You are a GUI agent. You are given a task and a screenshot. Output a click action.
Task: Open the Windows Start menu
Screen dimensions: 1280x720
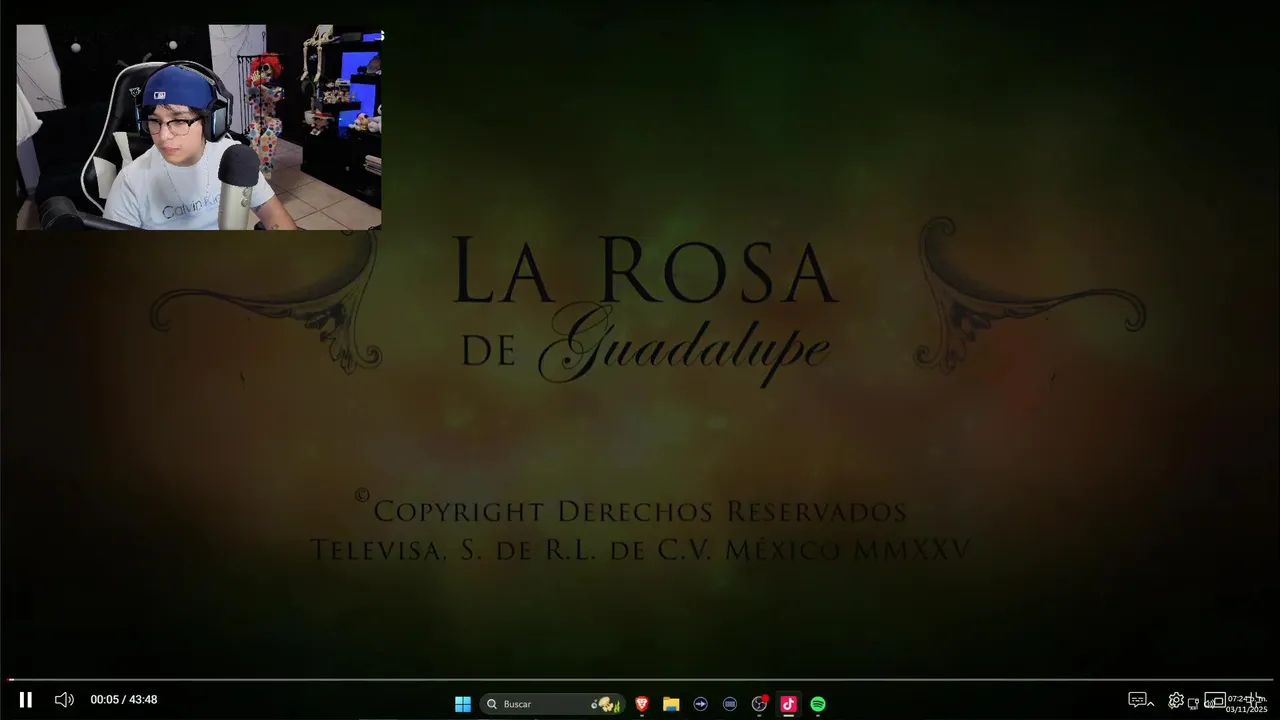[x=463, y=704]
